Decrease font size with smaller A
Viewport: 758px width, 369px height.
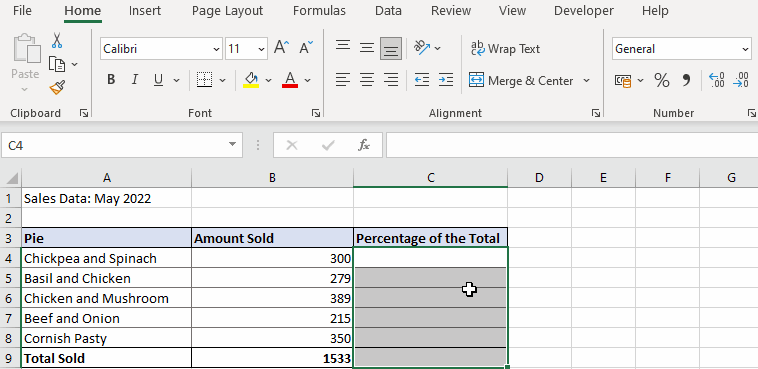tap(306, 48)
